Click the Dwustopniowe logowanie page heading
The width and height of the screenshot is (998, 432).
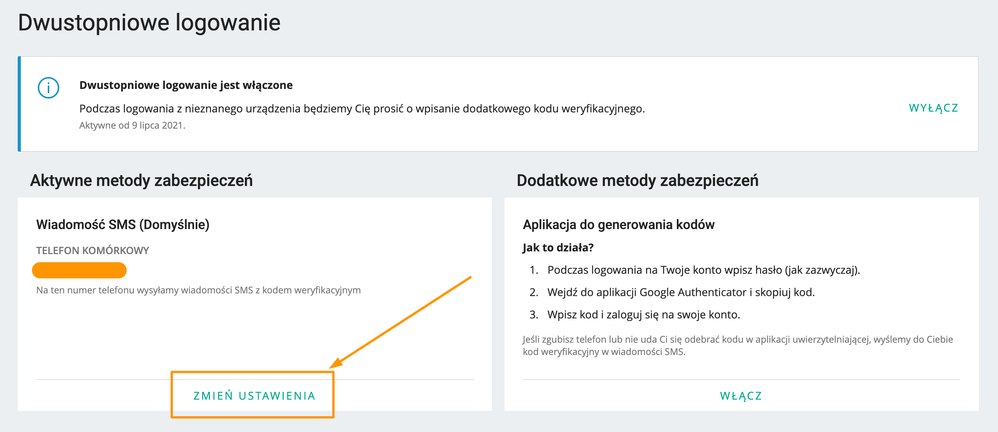(x=149, y=23)
